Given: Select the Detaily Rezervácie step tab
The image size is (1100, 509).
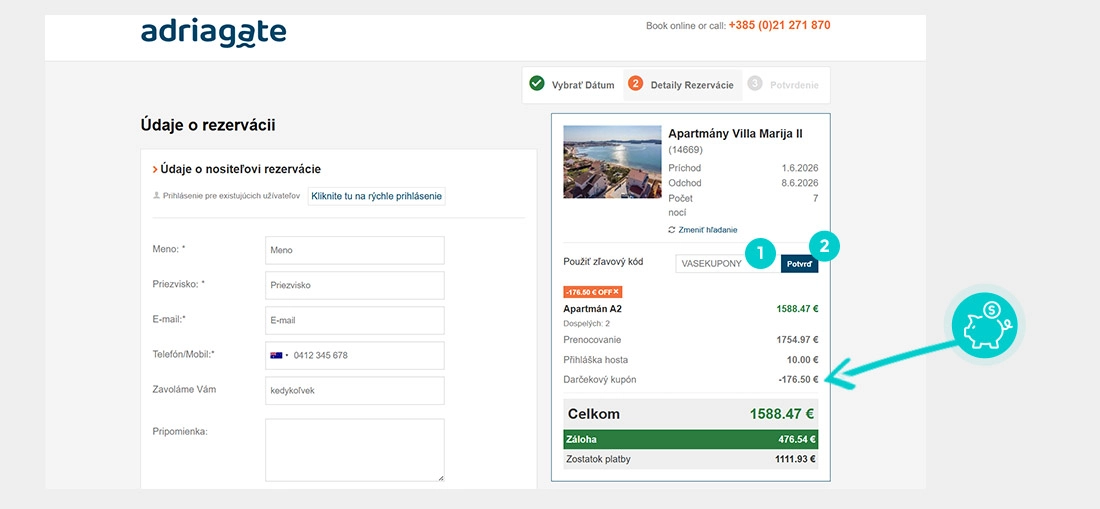Looking at the screenshot, I should point(691,85).
